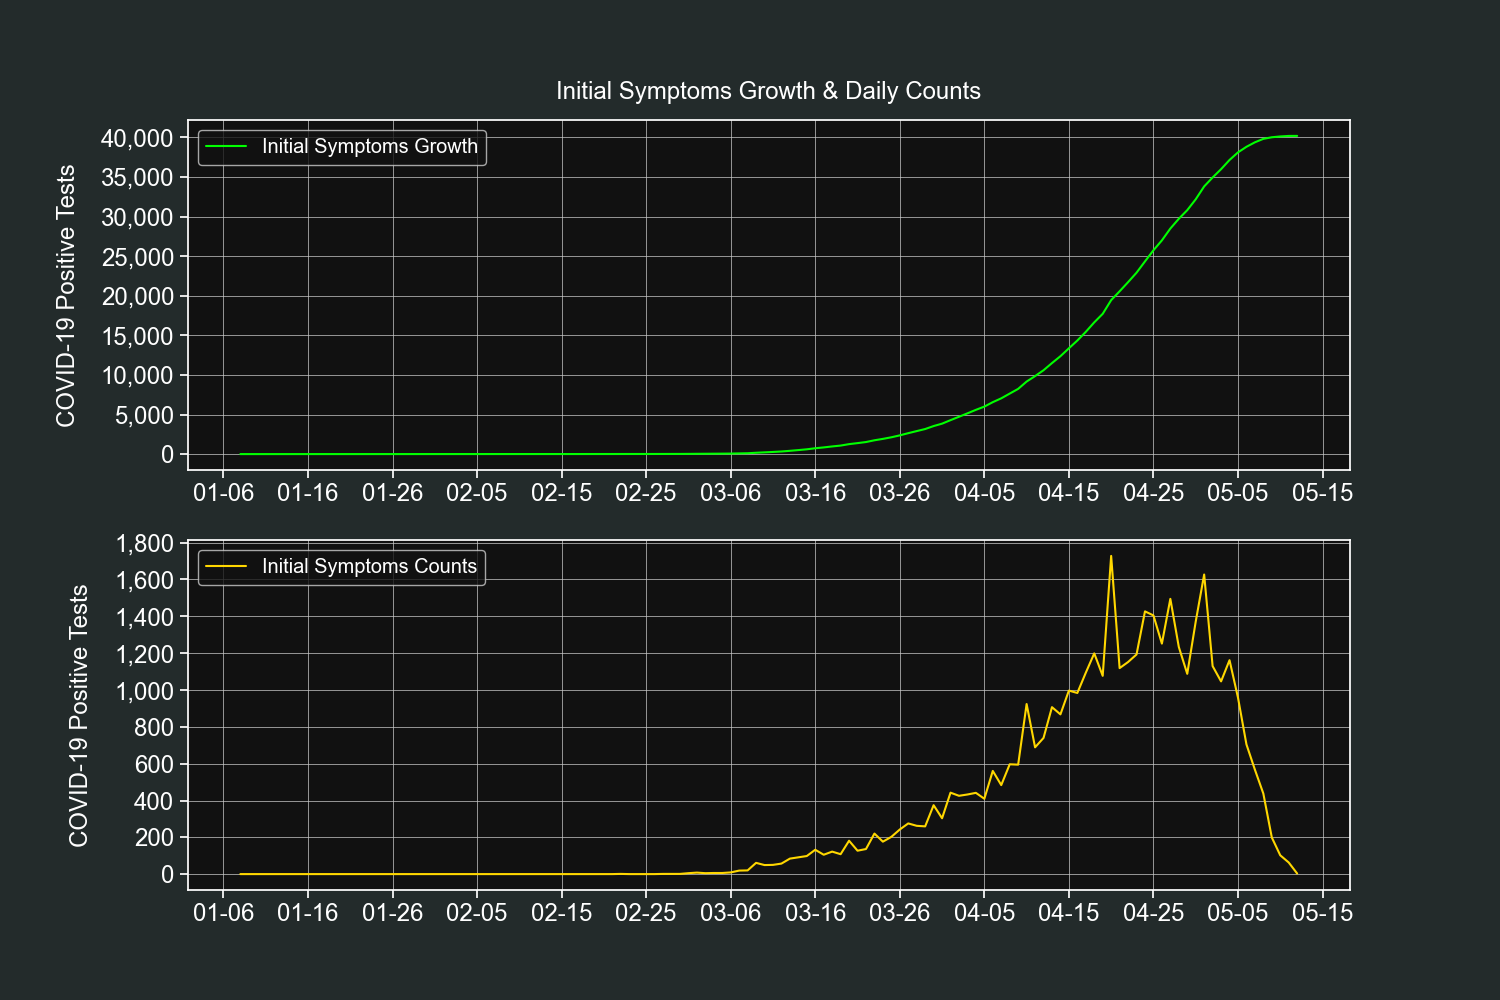Click the 40,000 y-axis tick label
This screenshot has height=1000, width=1500.
(x=137, y=138)
